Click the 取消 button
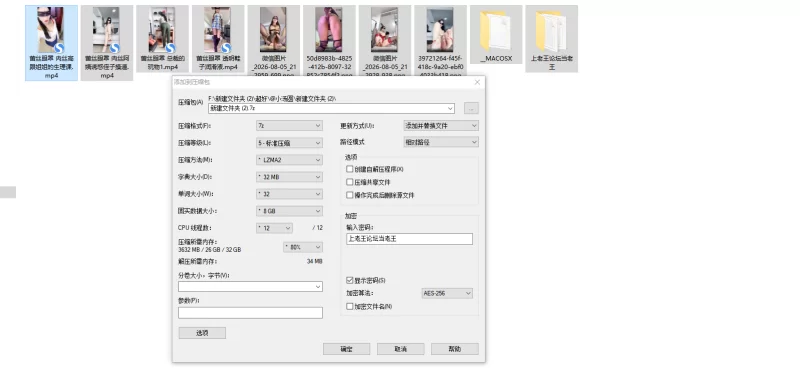The width and height of the screenshot is (800, 388). coord(401,349)
